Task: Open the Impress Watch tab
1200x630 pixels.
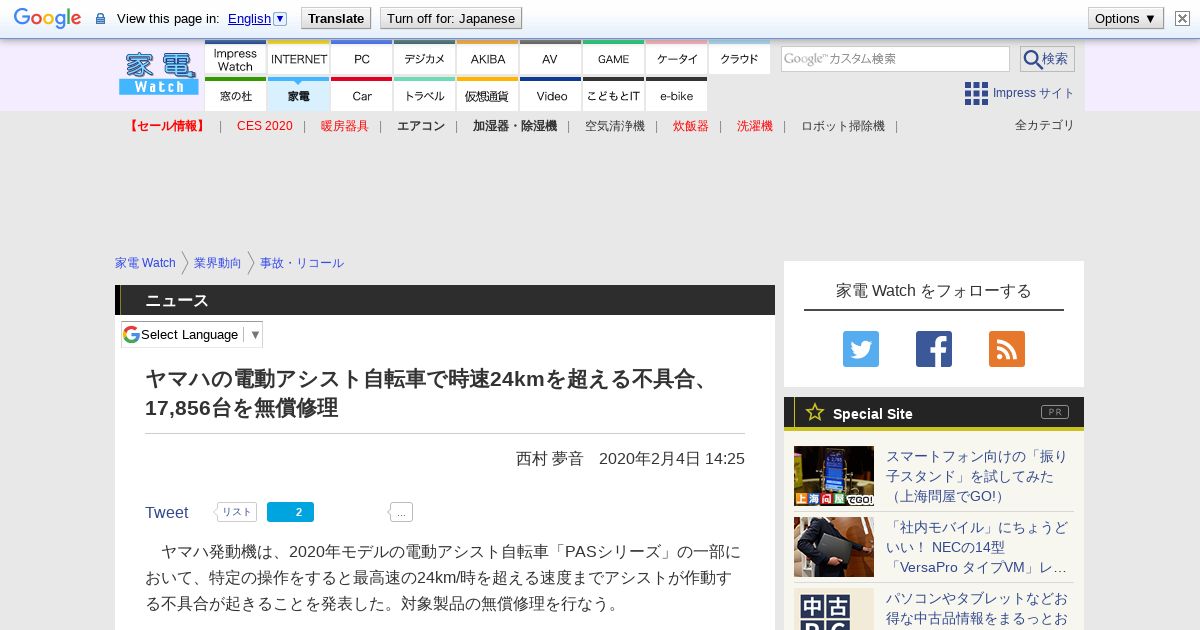Action: [235, 59]
